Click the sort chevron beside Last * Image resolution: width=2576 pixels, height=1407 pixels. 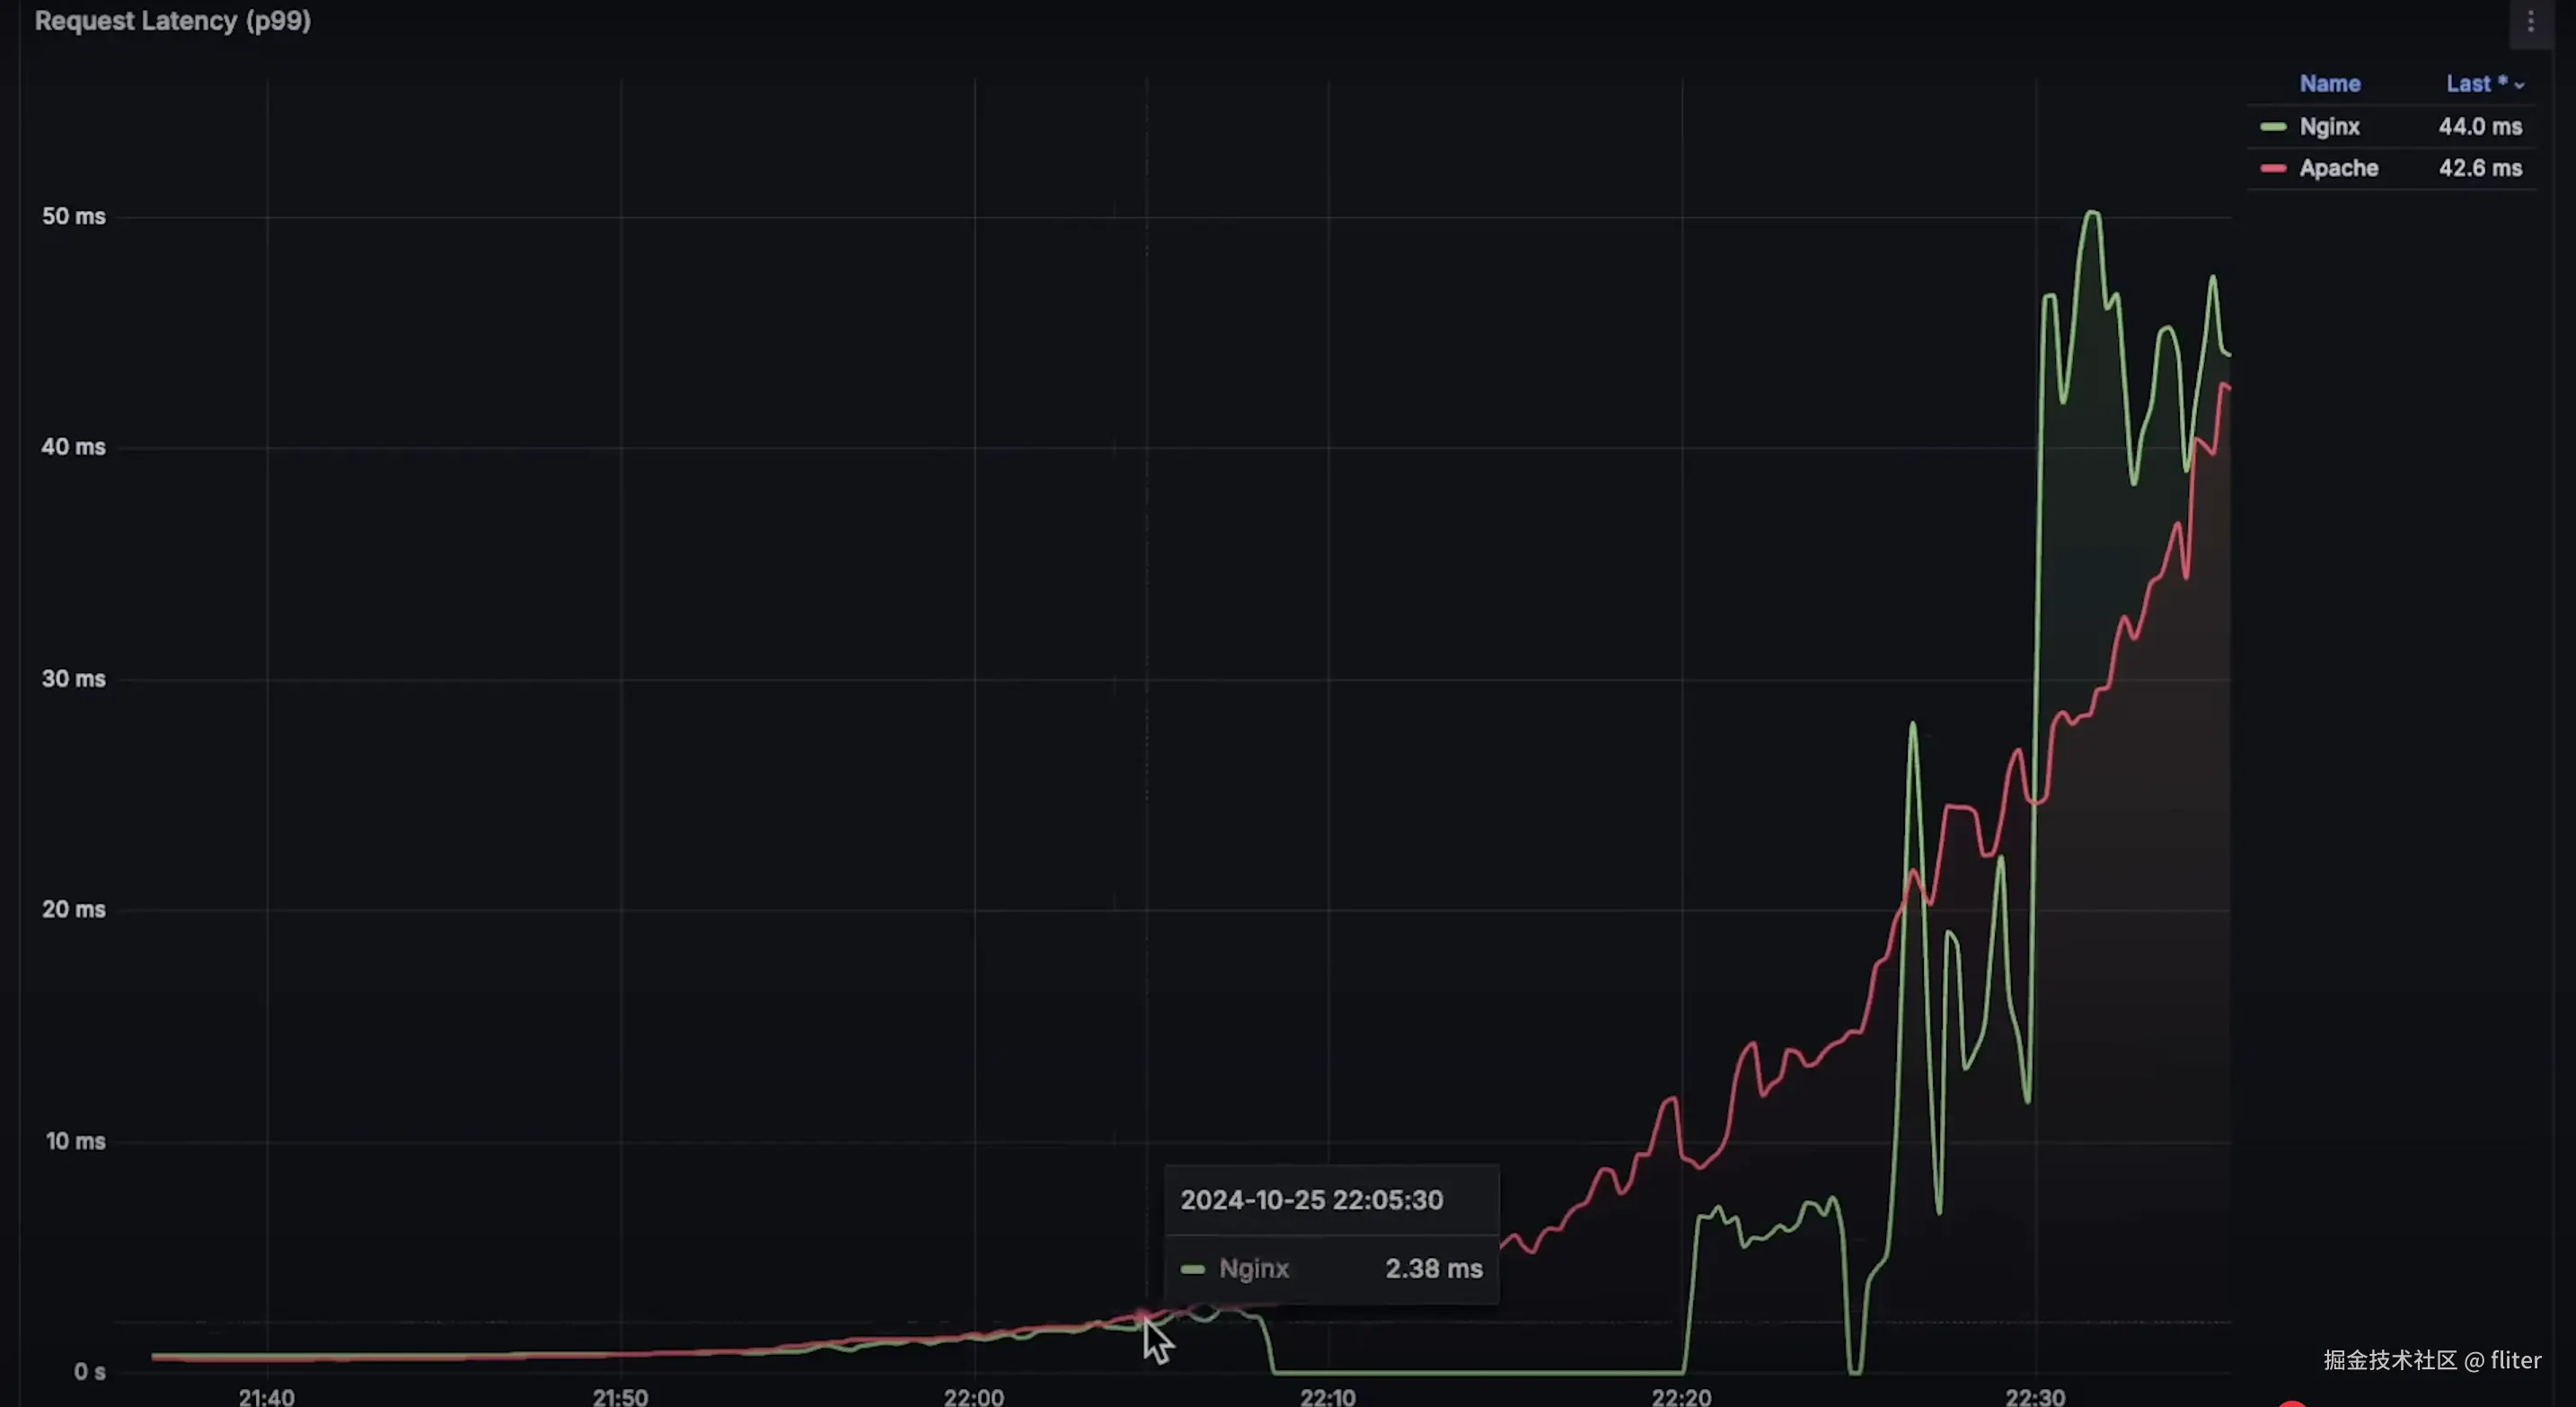2519,86
